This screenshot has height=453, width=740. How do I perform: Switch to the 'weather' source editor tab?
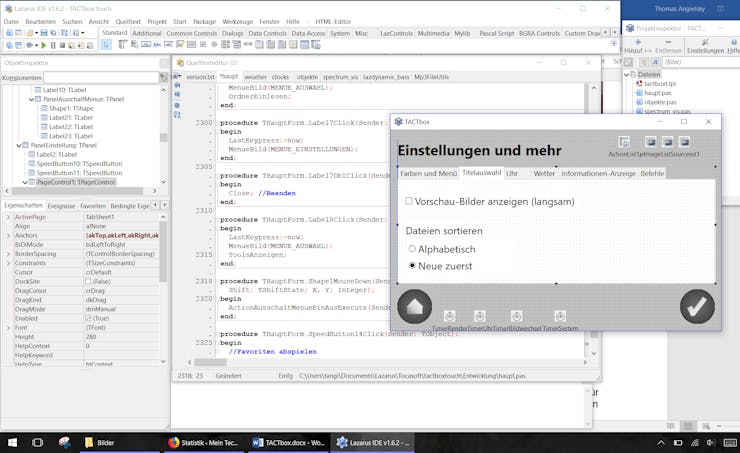tap(255, 77)
